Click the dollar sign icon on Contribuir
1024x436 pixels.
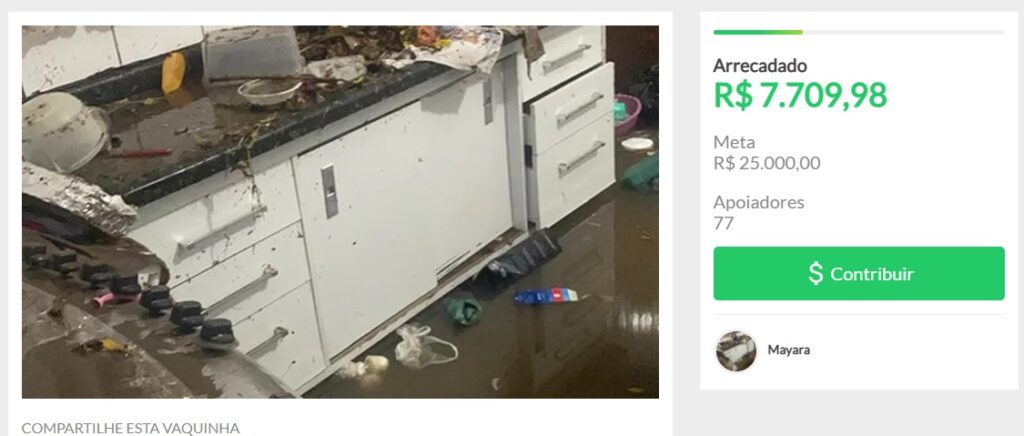[x=816, y=273]
